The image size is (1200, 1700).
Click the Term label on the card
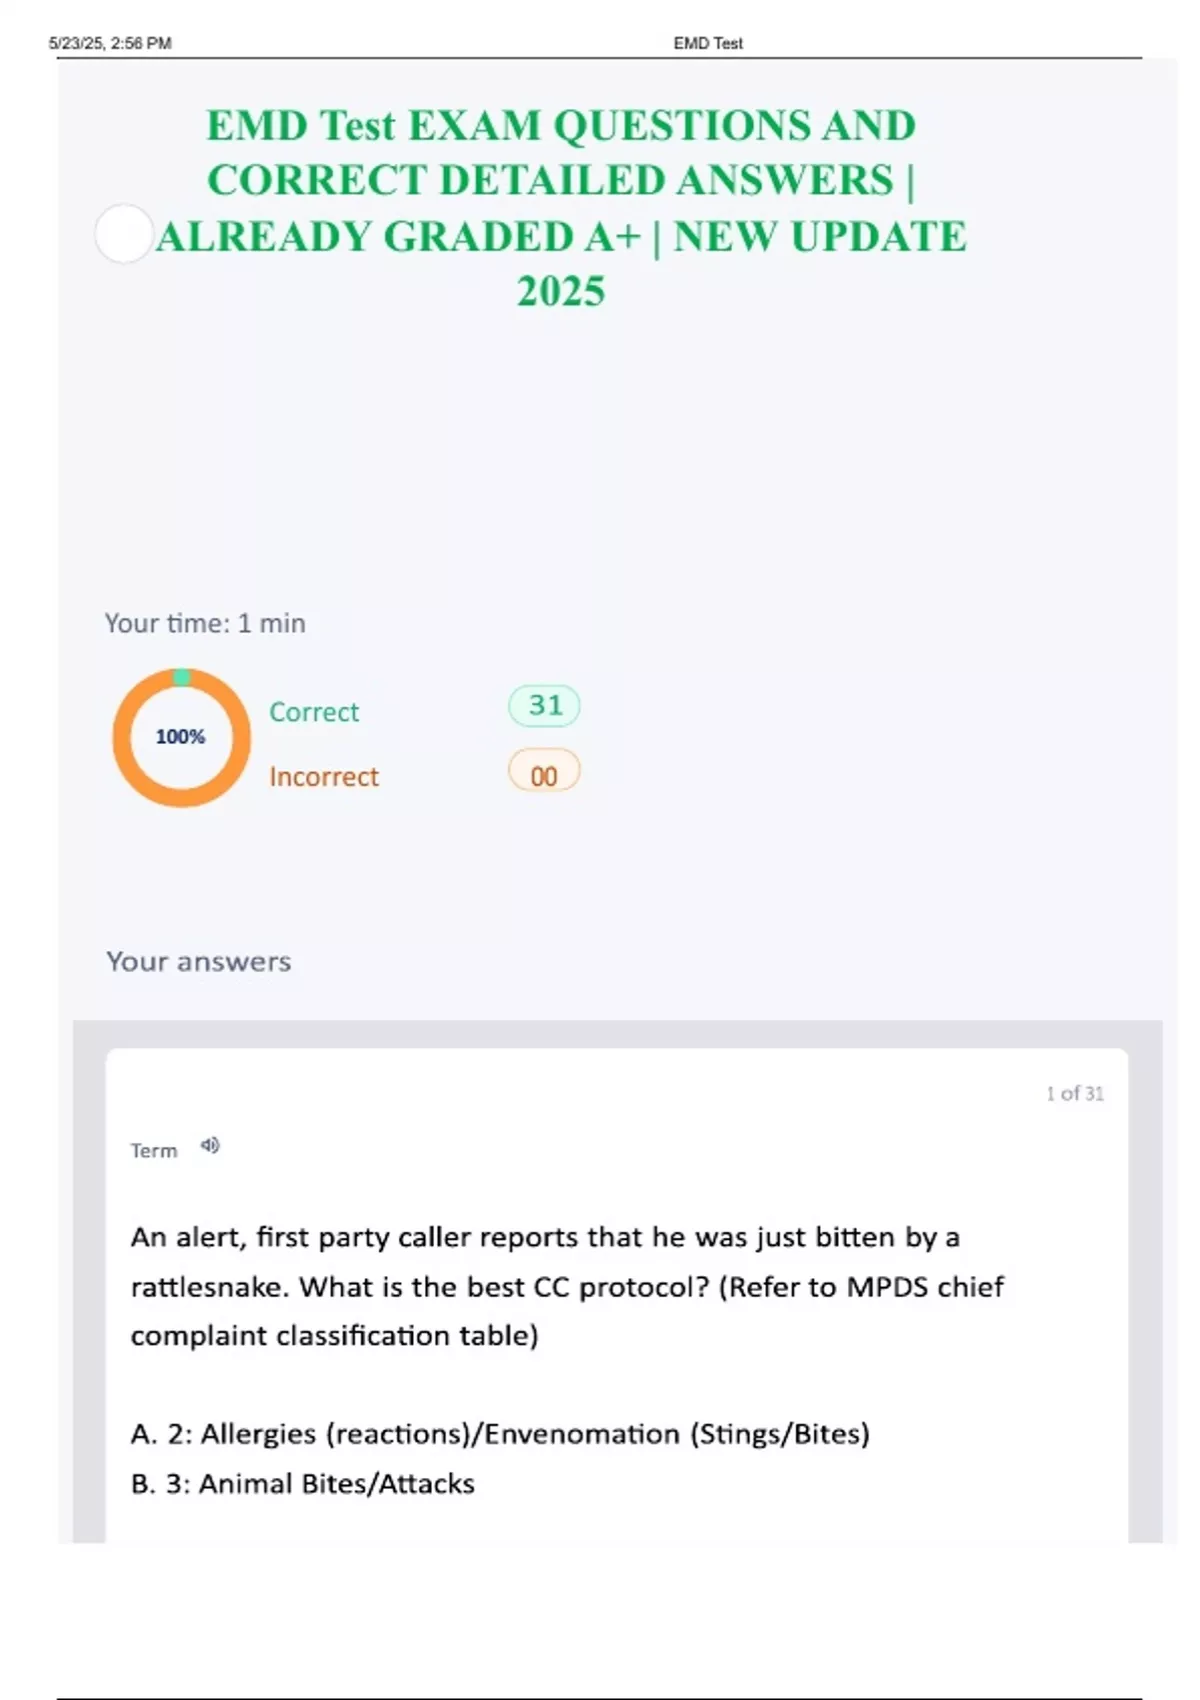(154, 1151)
